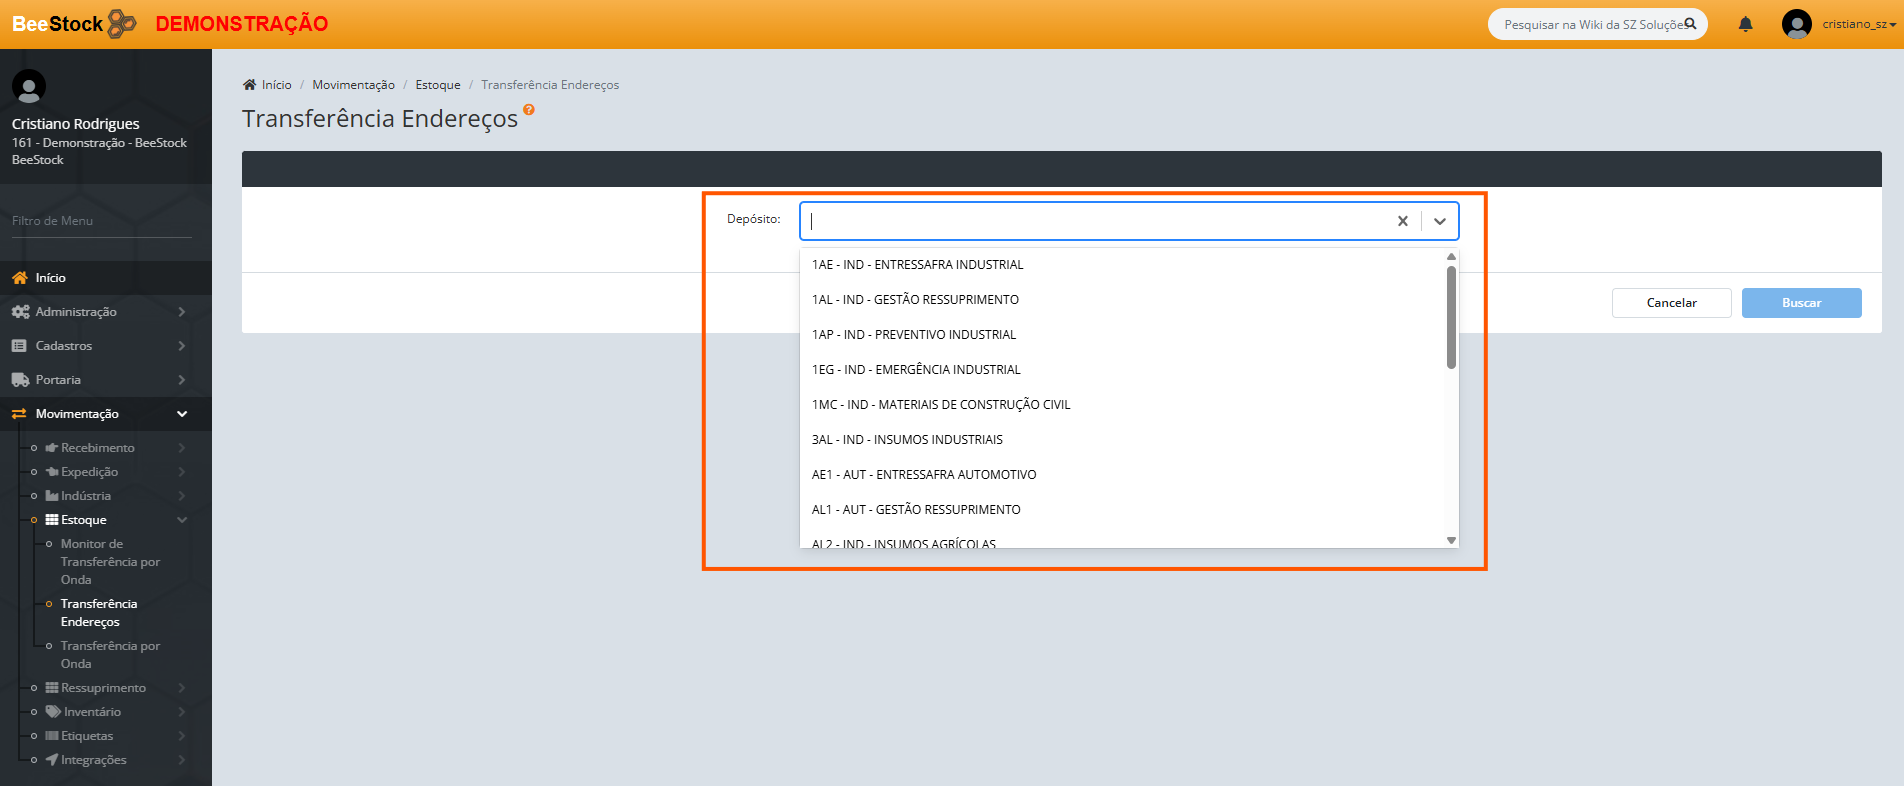Click the Filtro de Menu input field

point(100,221)
